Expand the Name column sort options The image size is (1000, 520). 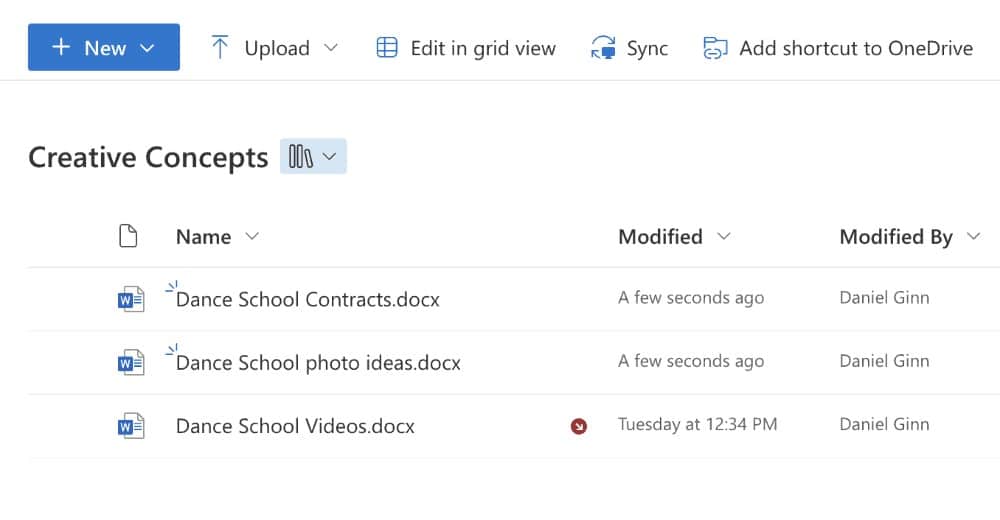point(252,237)
